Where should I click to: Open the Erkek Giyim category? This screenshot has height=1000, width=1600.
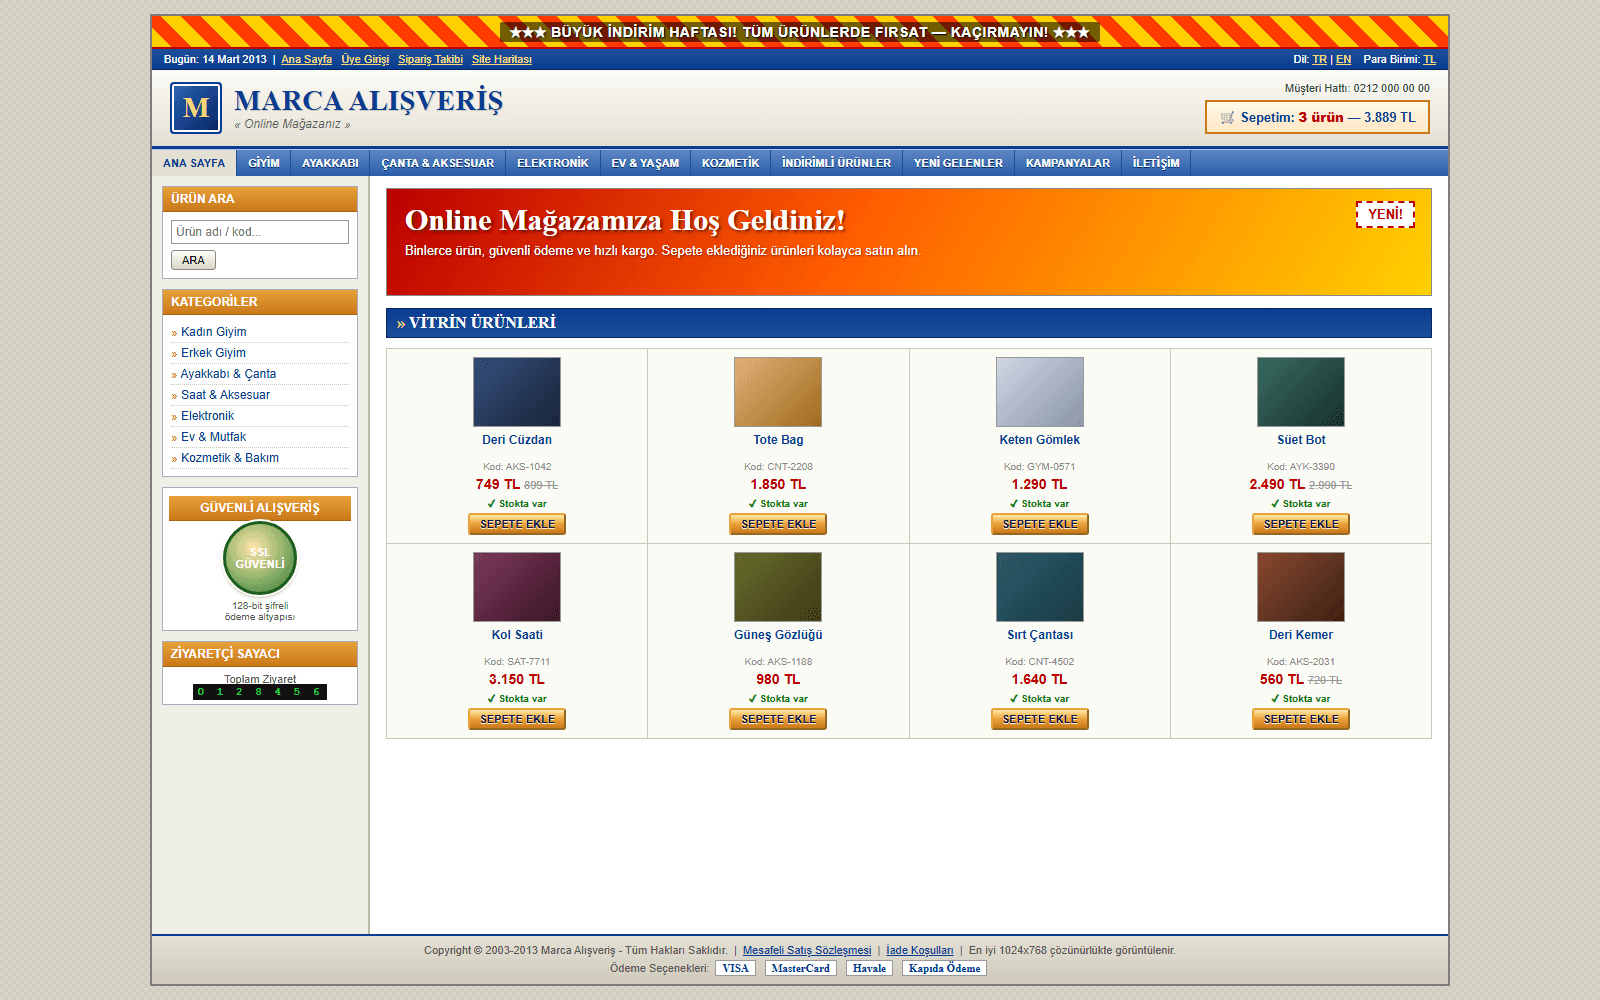[213, 353]
